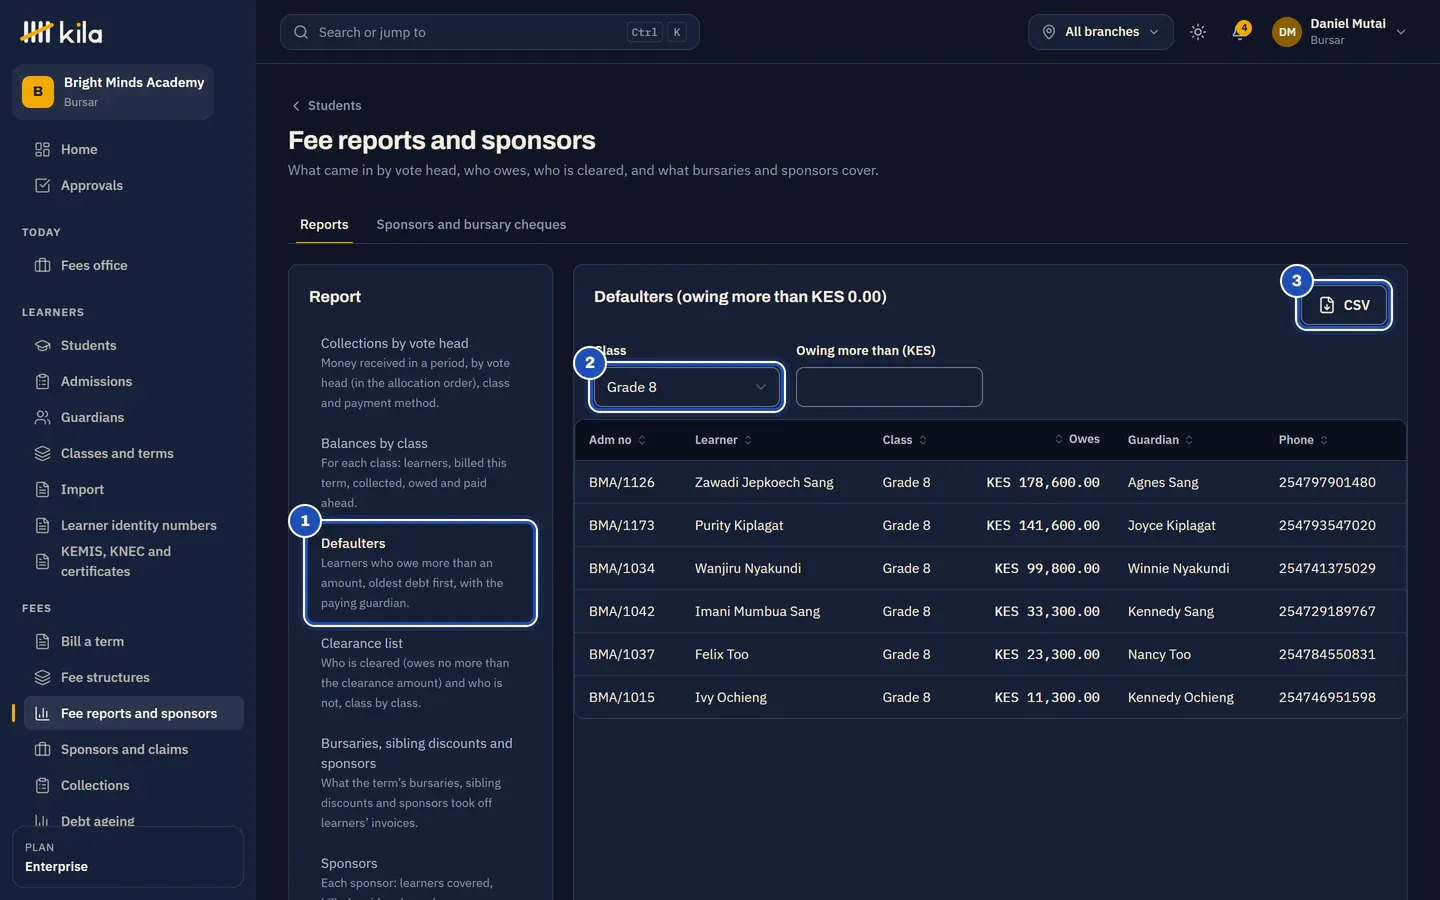Open the Class dropdown showing Grade 8
The image size is (1440, 900).
(686, 387)
